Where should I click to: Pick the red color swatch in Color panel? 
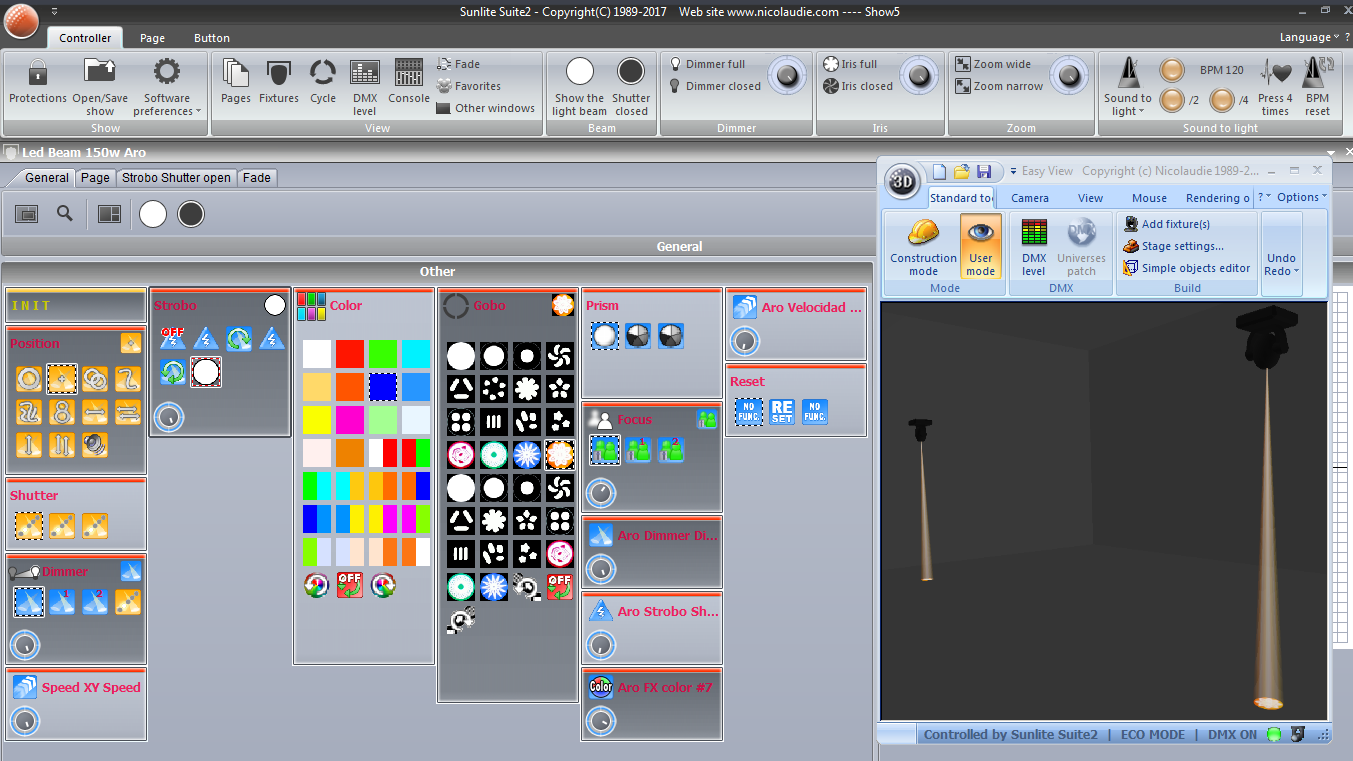pos(350,354)
